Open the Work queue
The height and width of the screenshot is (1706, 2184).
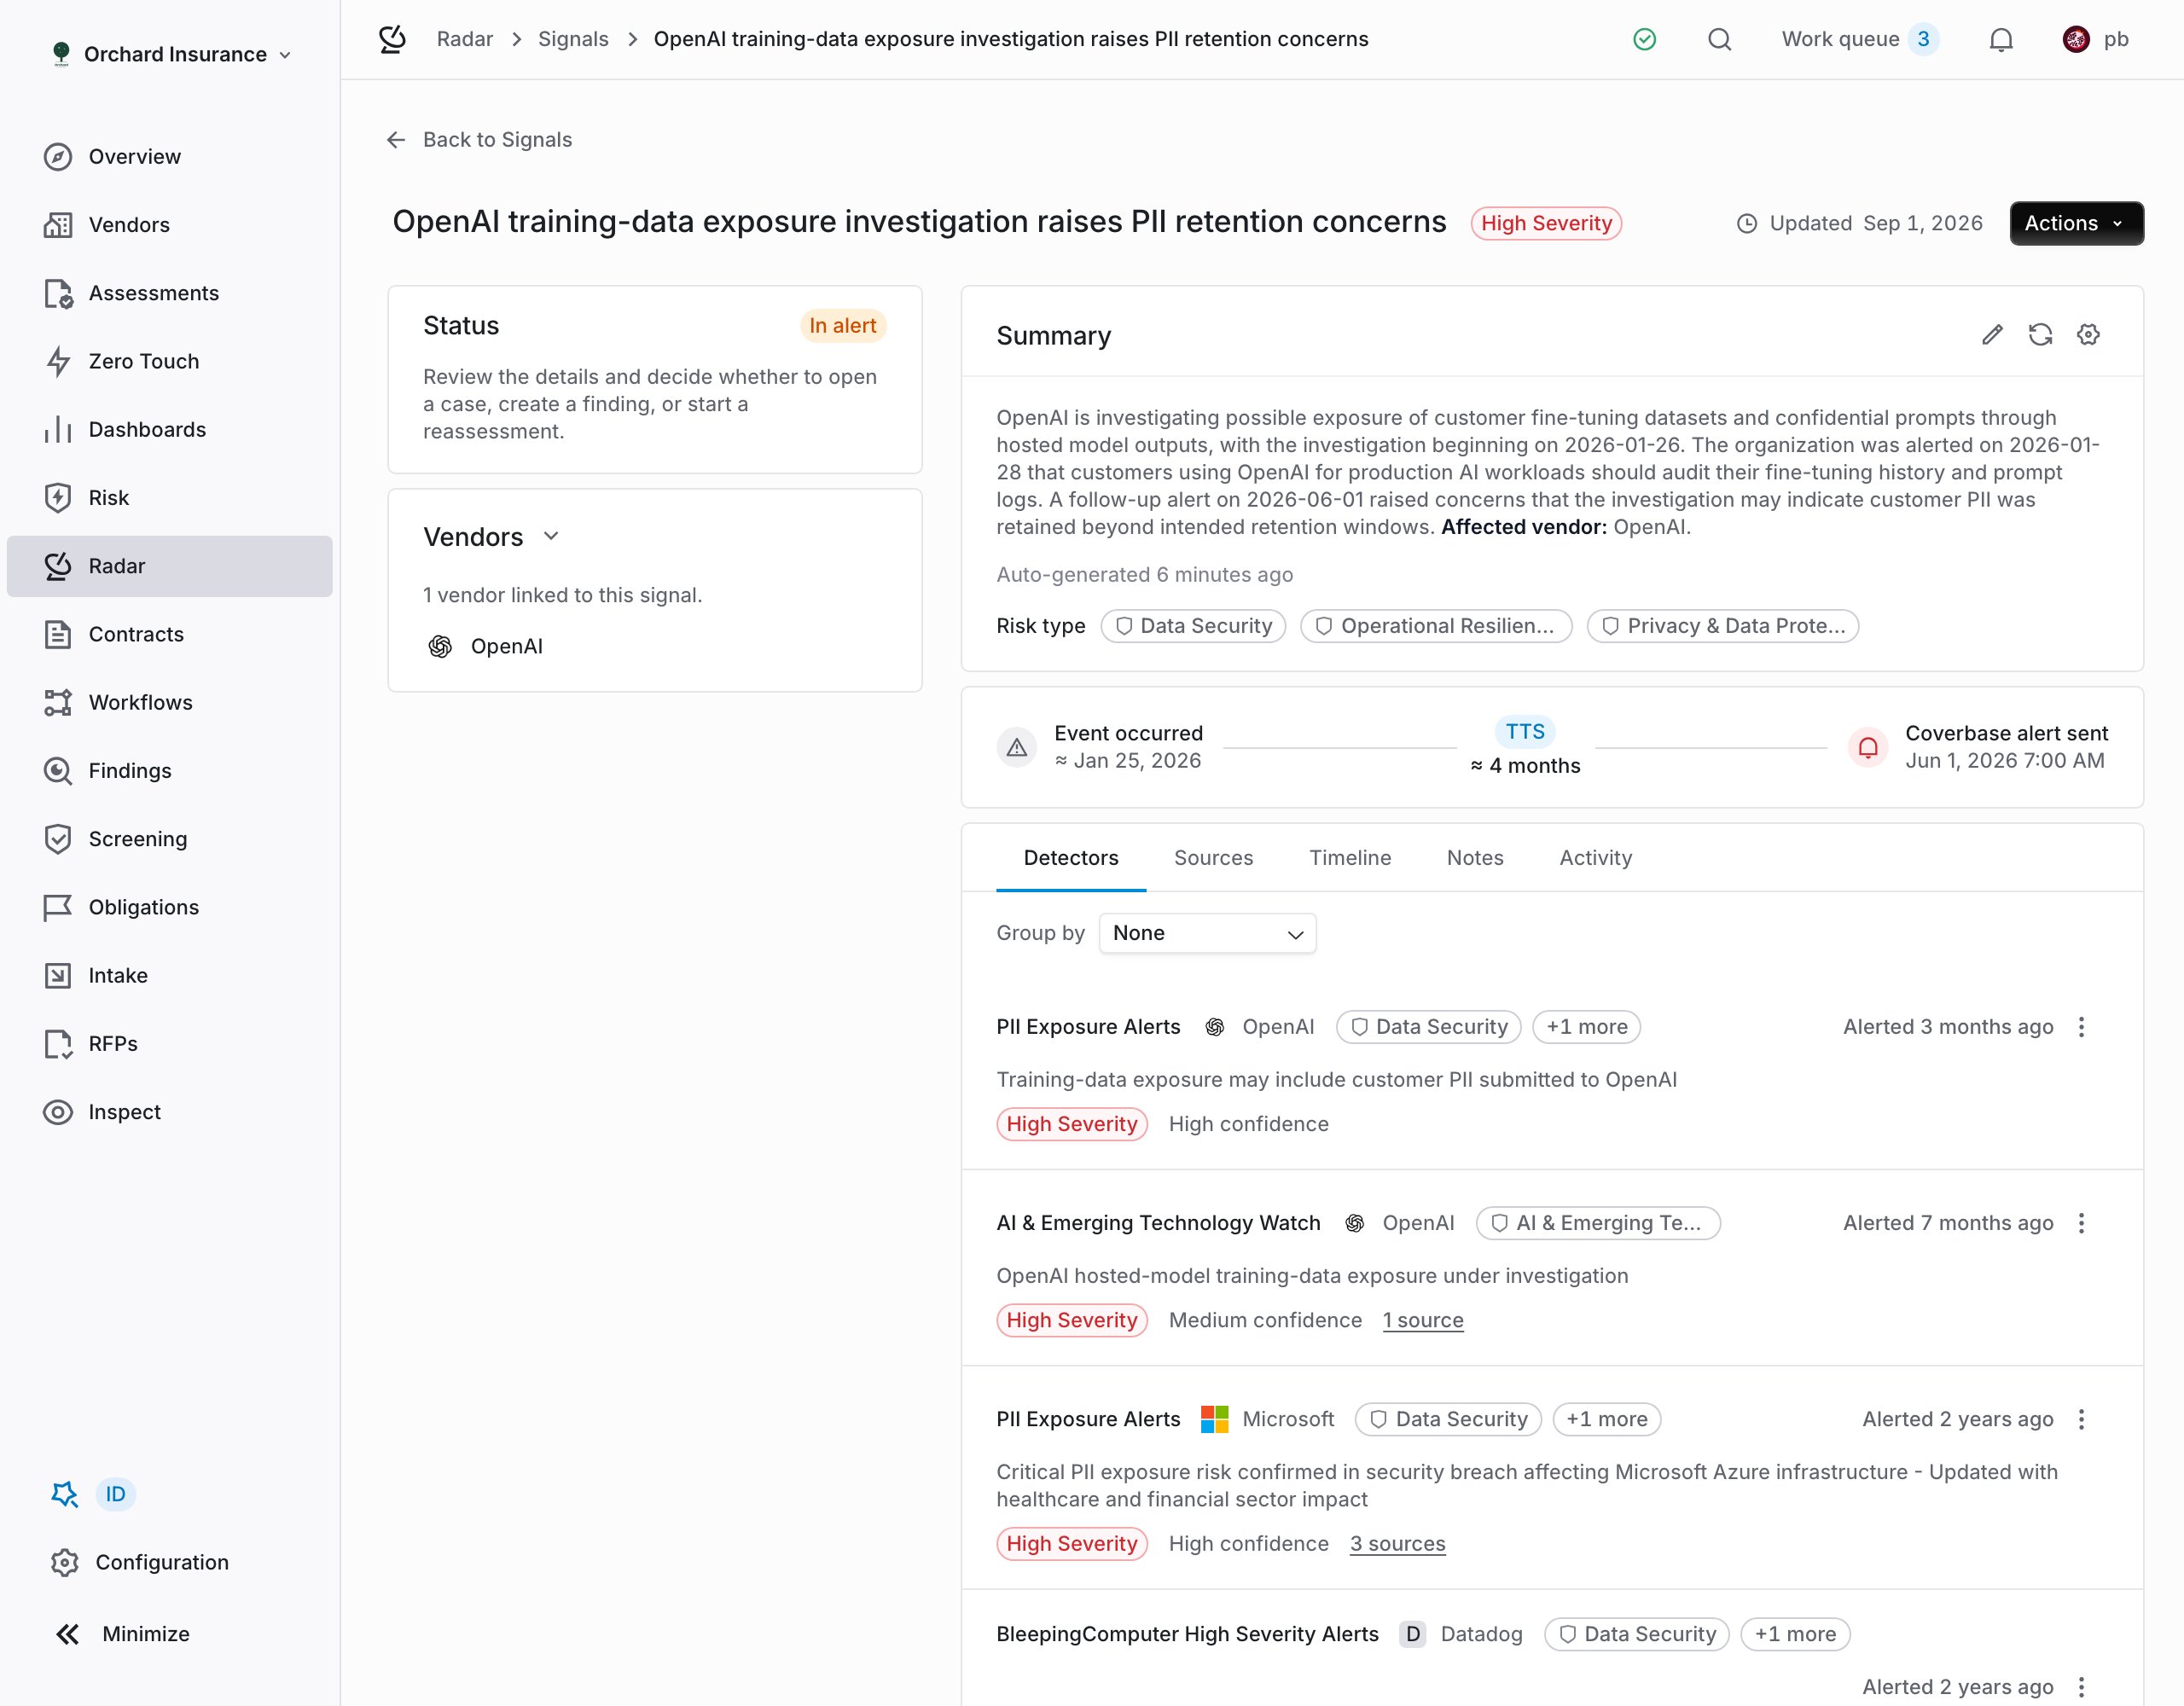(1860, 40)
